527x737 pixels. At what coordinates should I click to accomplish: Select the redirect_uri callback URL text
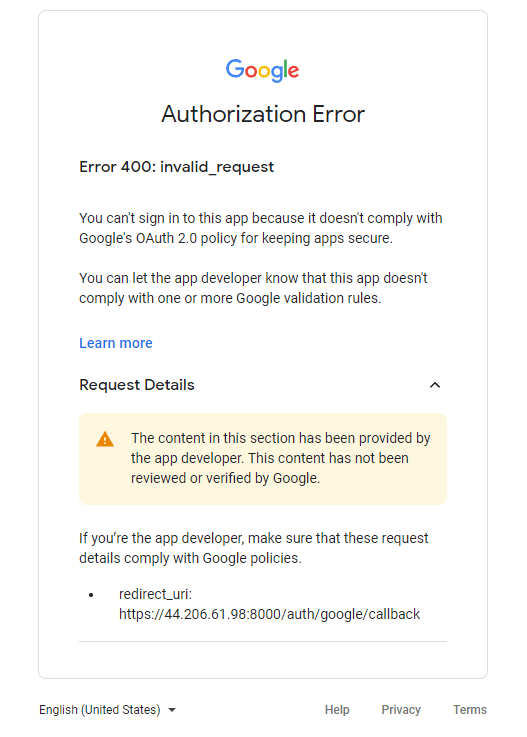(269, 614)
